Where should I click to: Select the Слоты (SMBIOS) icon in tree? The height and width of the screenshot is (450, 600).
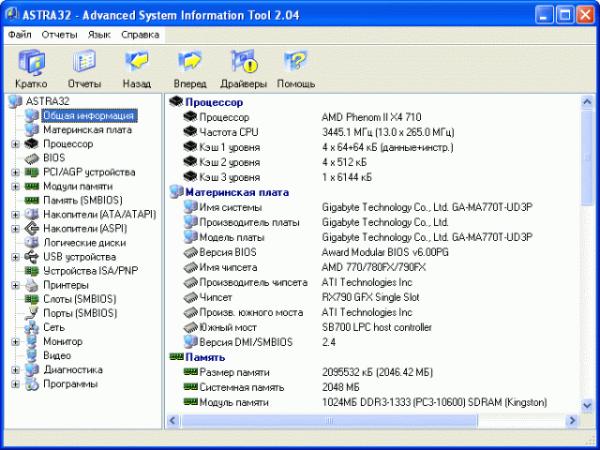point(32,299)
